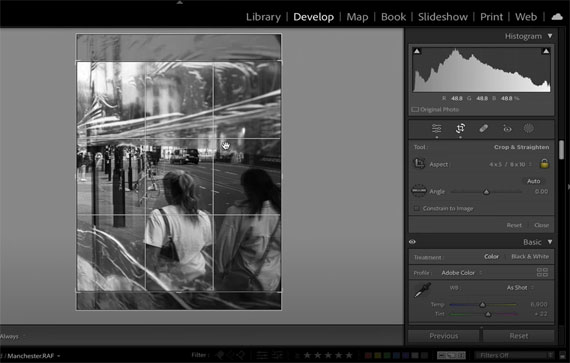Screen dimensions: 570x363
Task: Collapse the Basic panel triangle
Action: coord(550,242)
